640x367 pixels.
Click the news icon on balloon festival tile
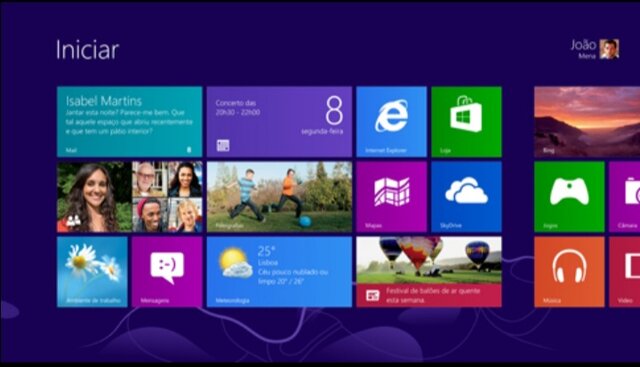pos(373,295)
